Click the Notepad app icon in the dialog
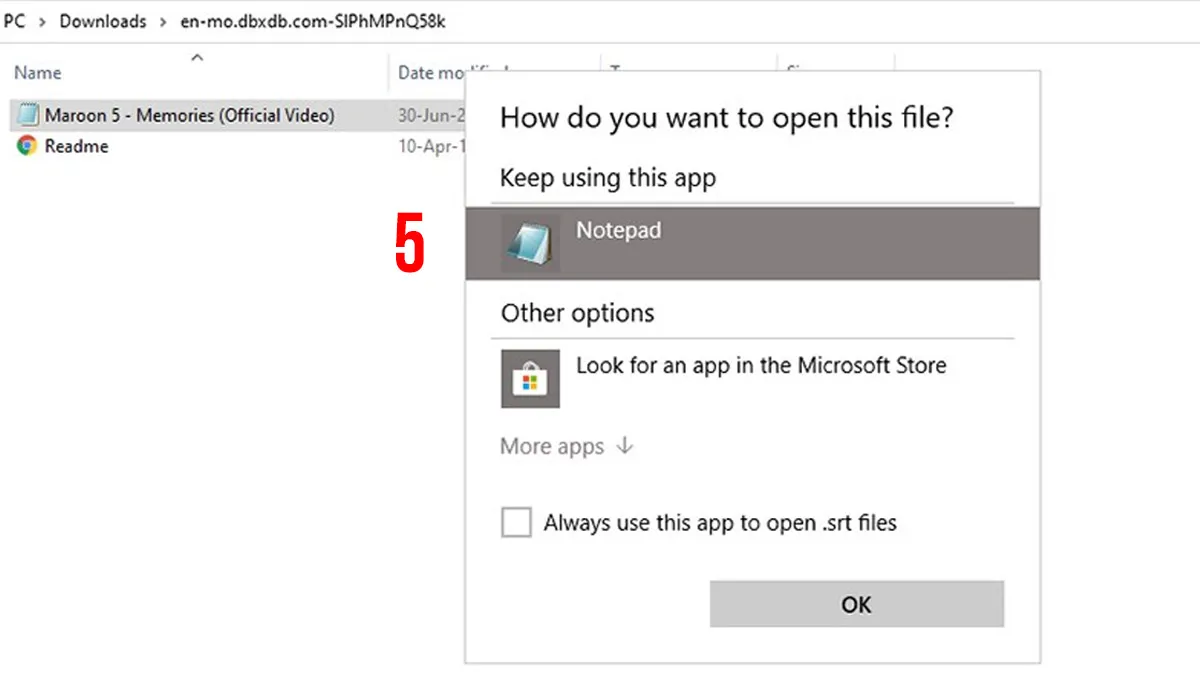Viewport: 1200px width, 675px height. click(x=530, y=243)
